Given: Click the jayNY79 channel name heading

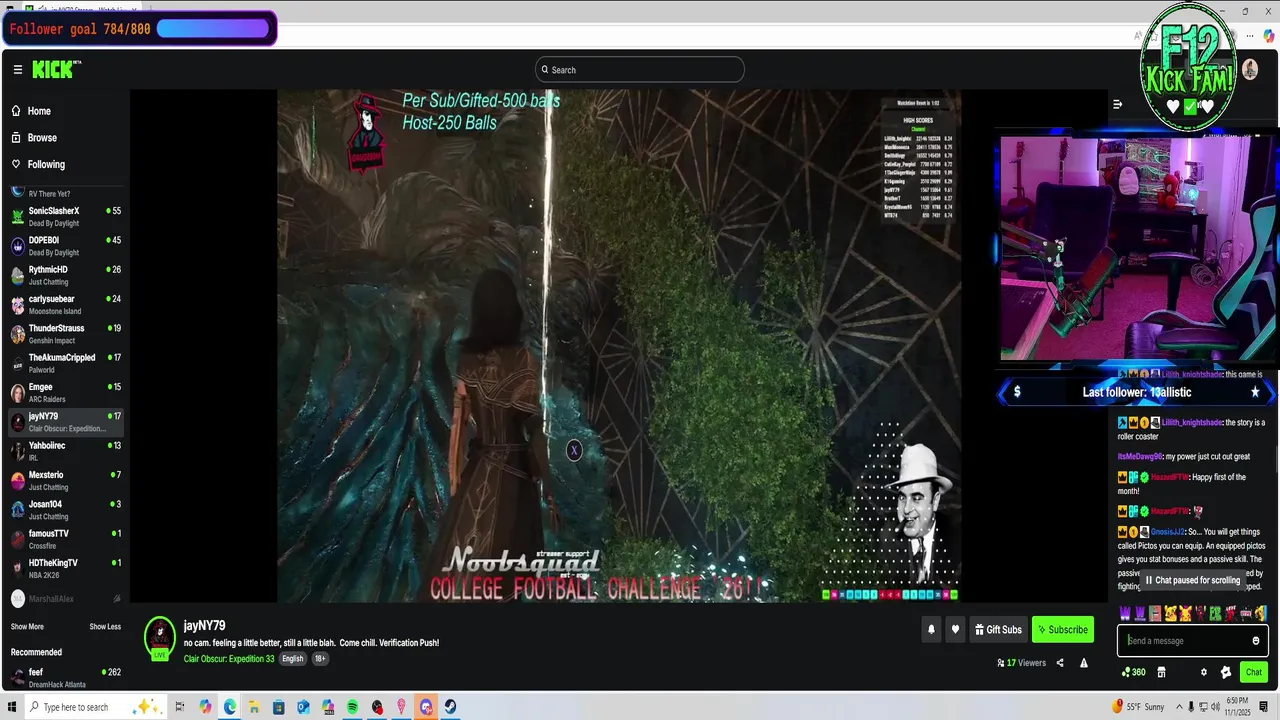Looking at the screenshot, I should coord(204,626).
